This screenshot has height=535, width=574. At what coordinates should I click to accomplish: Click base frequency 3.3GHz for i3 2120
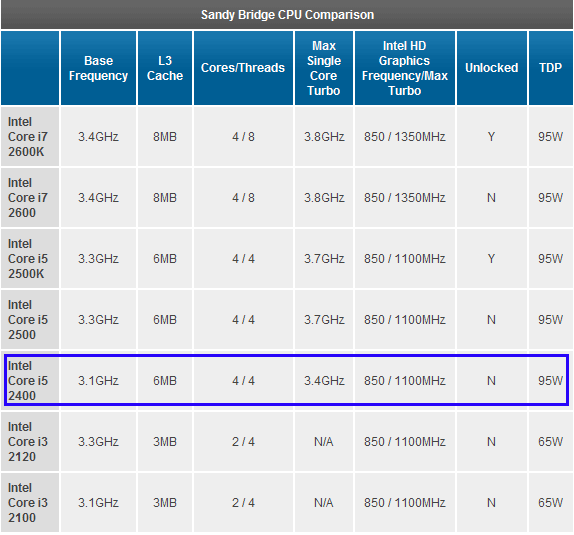coord(98,442)
